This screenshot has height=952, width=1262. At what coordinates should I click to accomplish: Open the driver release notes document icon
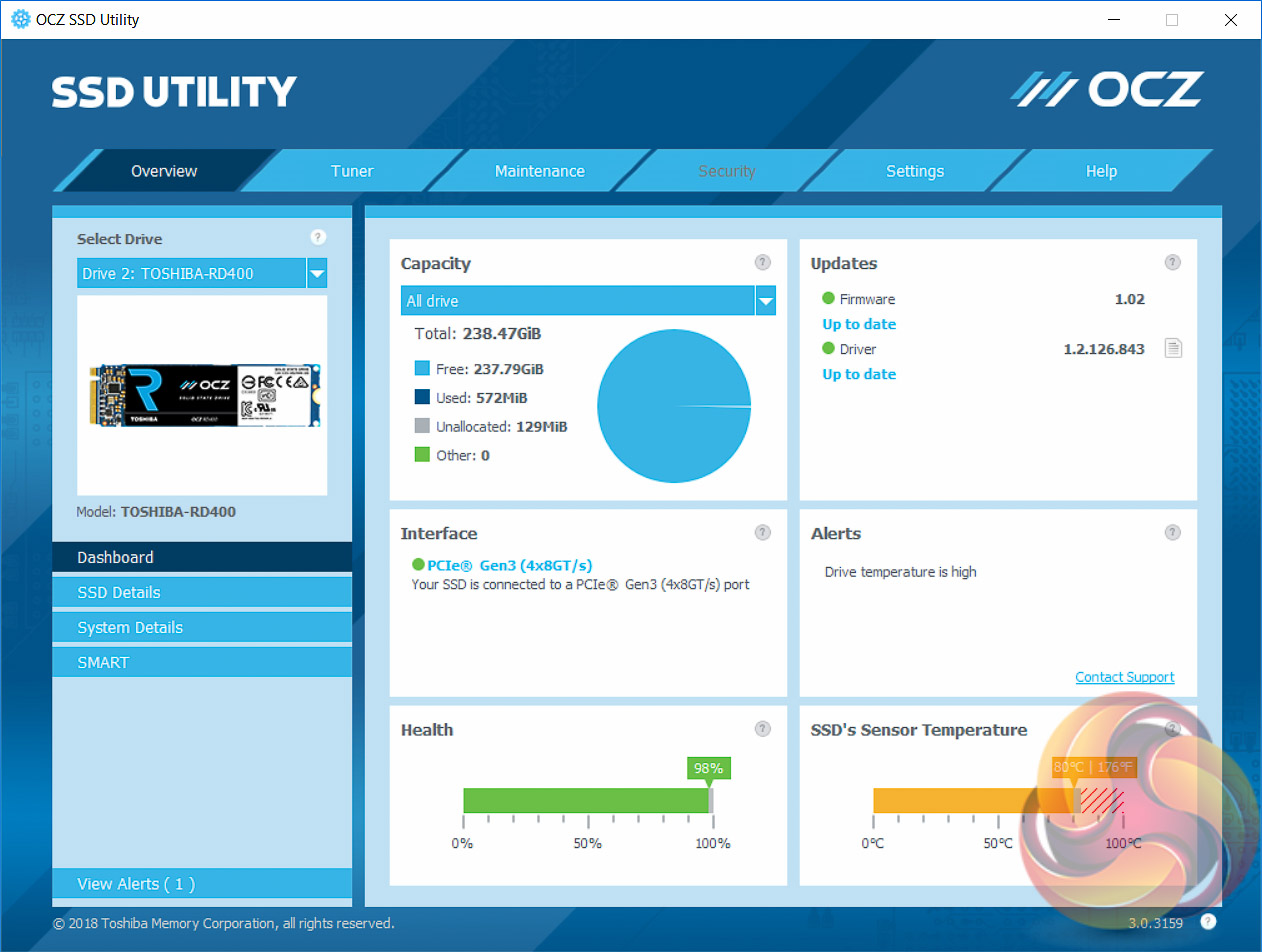coord(1174,348)
